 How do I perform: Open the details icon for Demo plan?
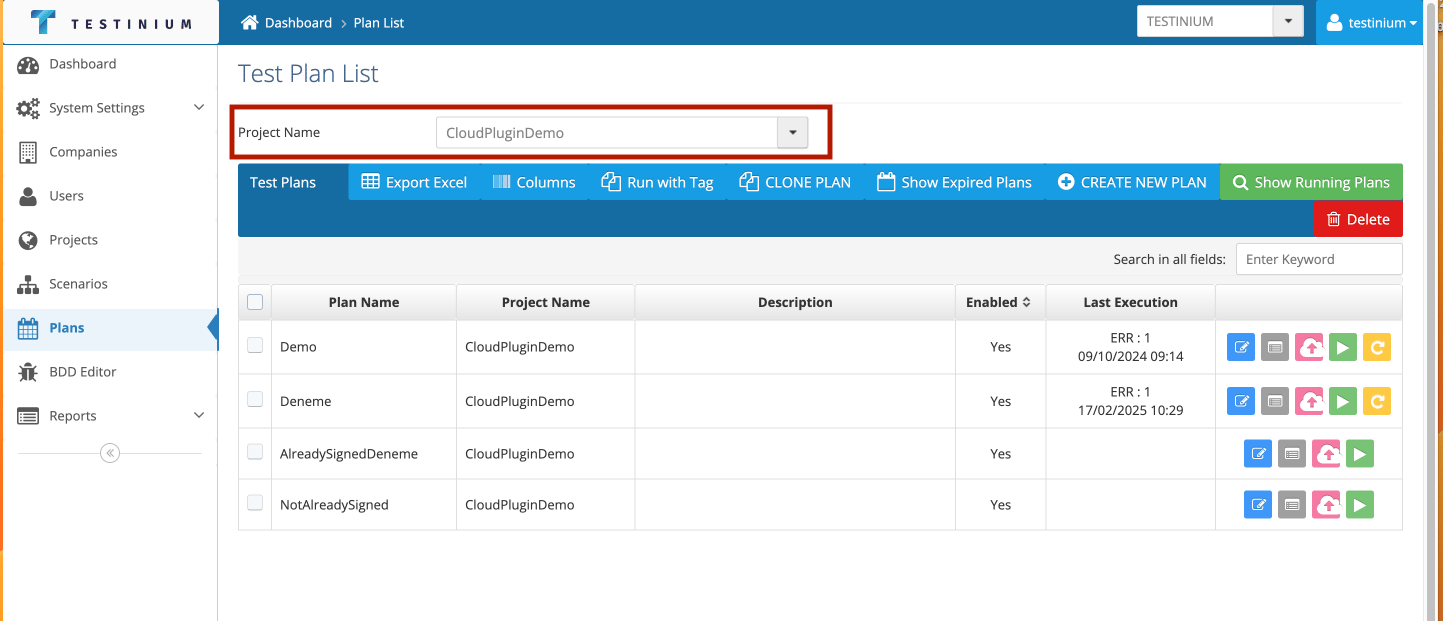click(x=1276, y=347)
